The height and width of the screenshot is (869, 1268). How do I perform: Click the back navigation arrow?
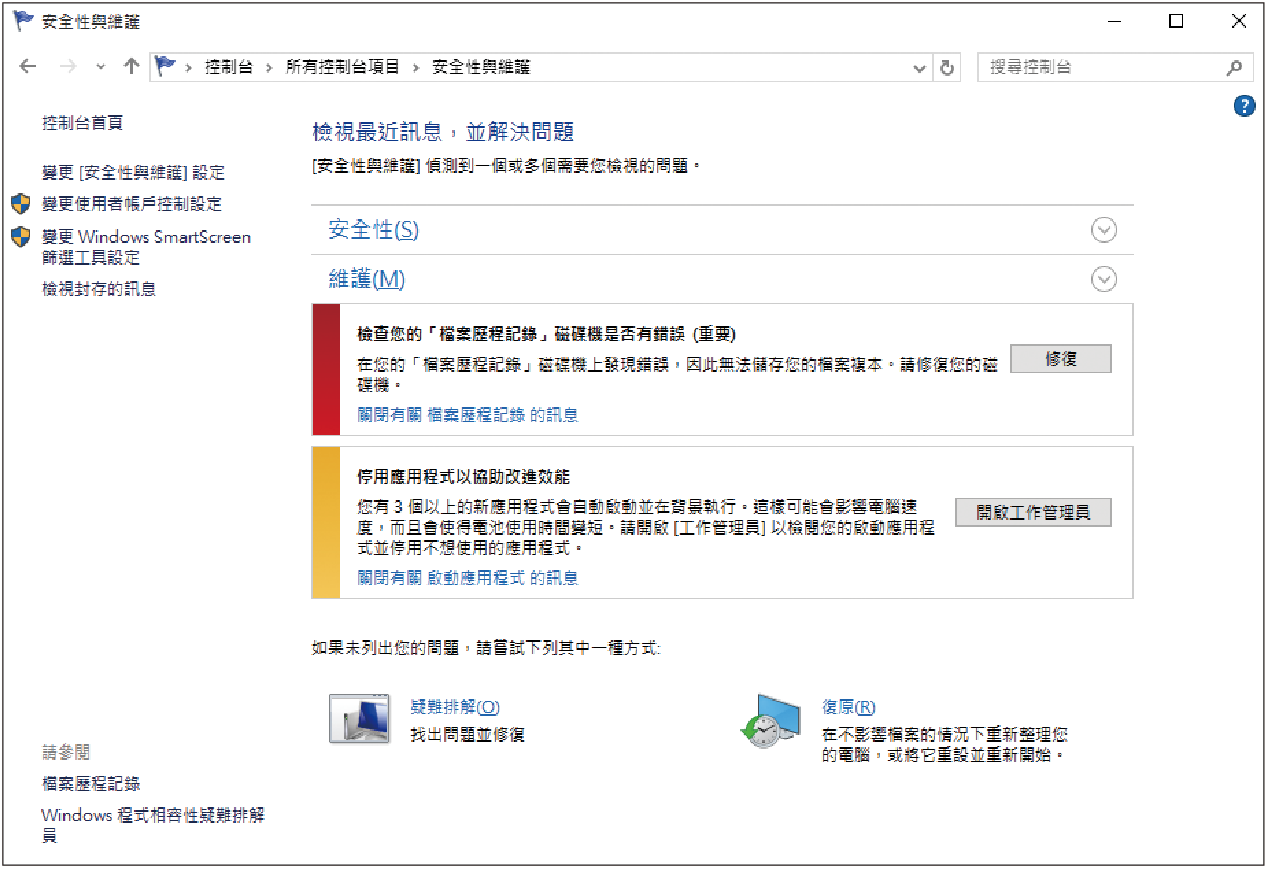[28, 67]
